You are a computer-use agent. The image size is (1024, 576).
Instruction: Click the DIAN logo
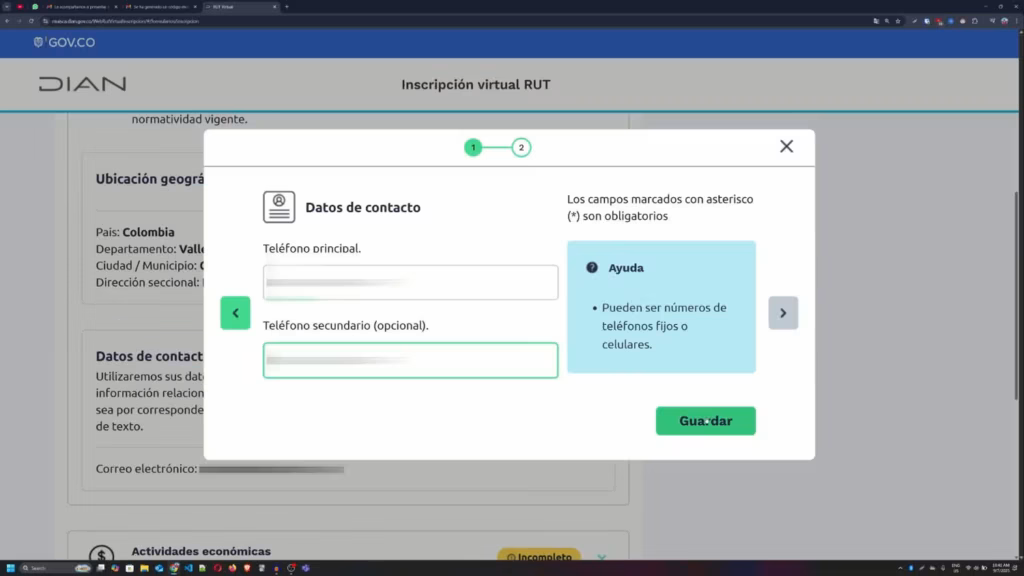[82, 84]
